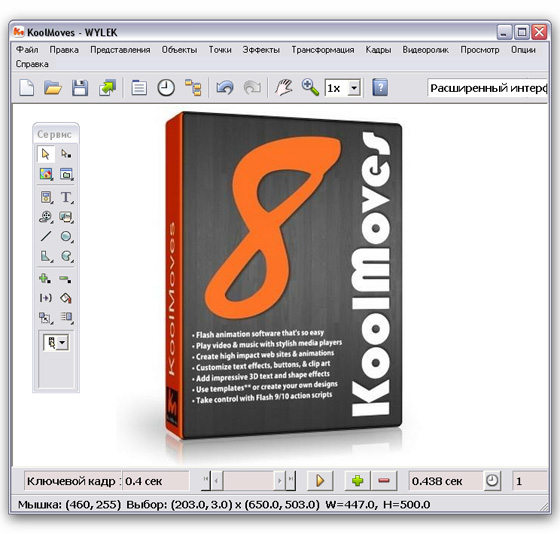Open the list overview icon in toolbar
Screen dimensions: 560x534
[139, 88]
